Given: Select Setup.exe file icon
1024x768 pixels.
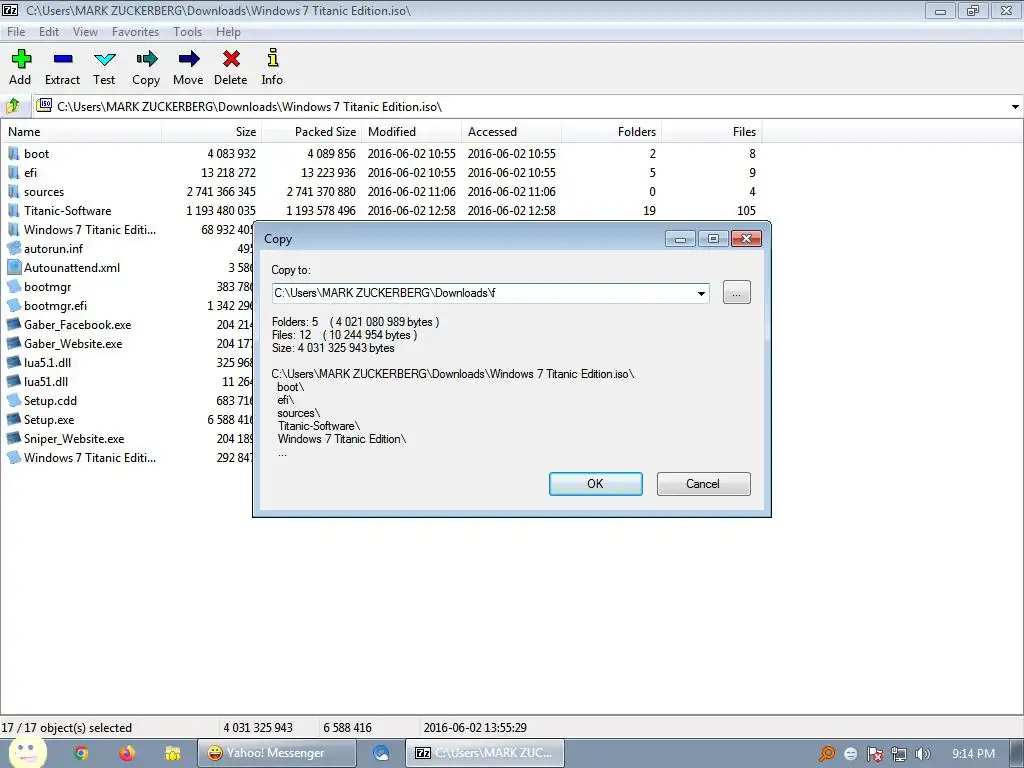Looking at the screenshot, I should click(x=14, y=419).
